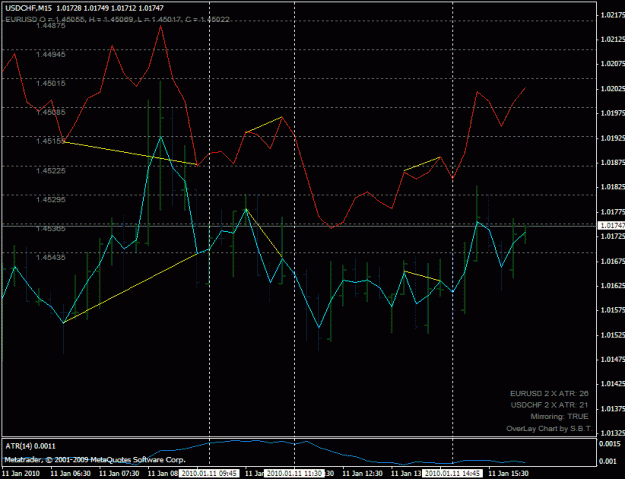Click 1.01975 on the price axis
The image size is (625, 479).
(x=613, y=113)
